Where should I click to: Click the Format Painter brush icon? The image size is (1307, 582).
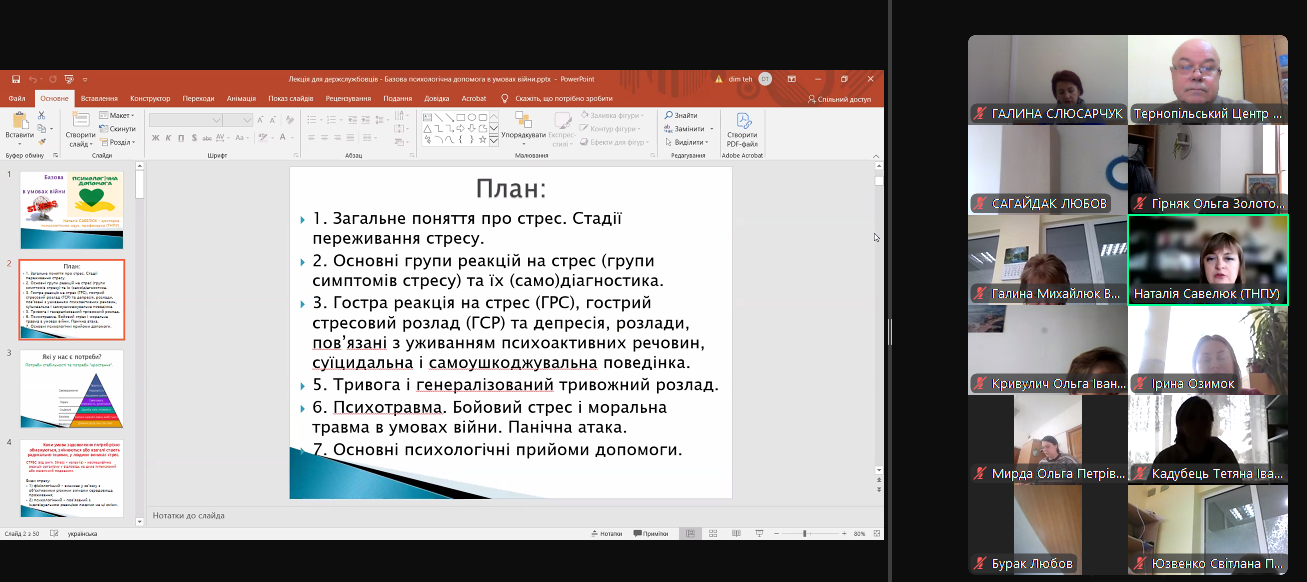pos(42,142)
